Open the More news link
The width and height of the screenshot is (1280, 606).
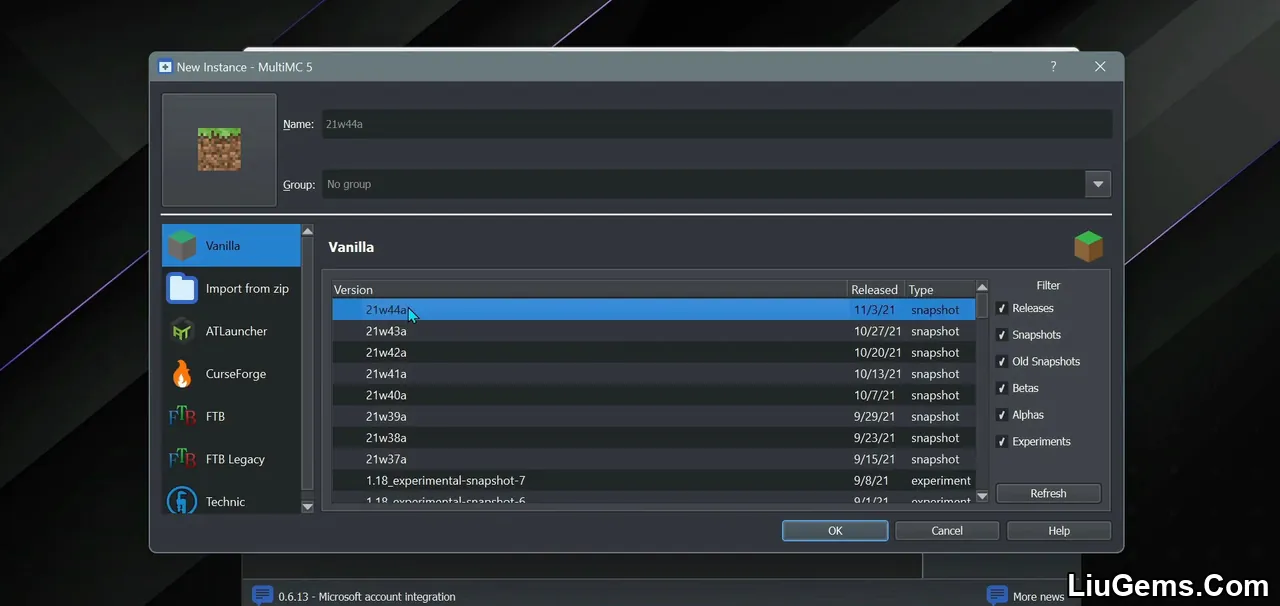pyautogui.click(x=1038, y=597)
